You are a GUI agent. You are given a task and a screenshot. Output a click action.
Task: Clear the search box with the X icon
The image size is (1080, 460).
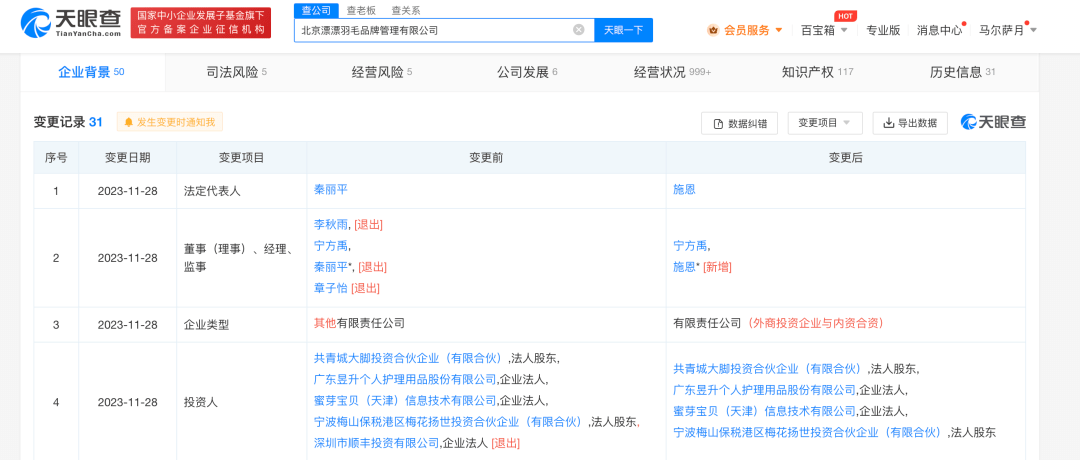point(579,30)
